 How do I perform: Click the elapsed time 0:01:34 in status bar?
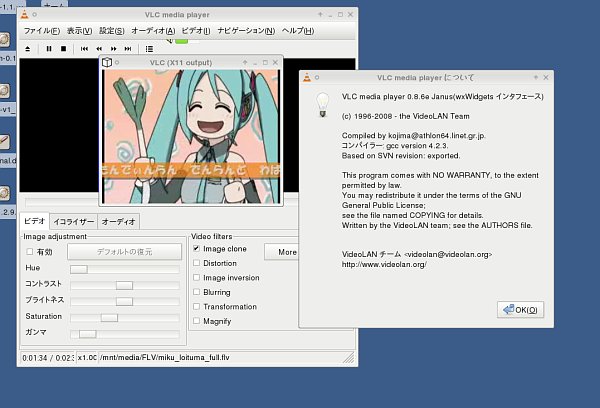click(35, 358)
